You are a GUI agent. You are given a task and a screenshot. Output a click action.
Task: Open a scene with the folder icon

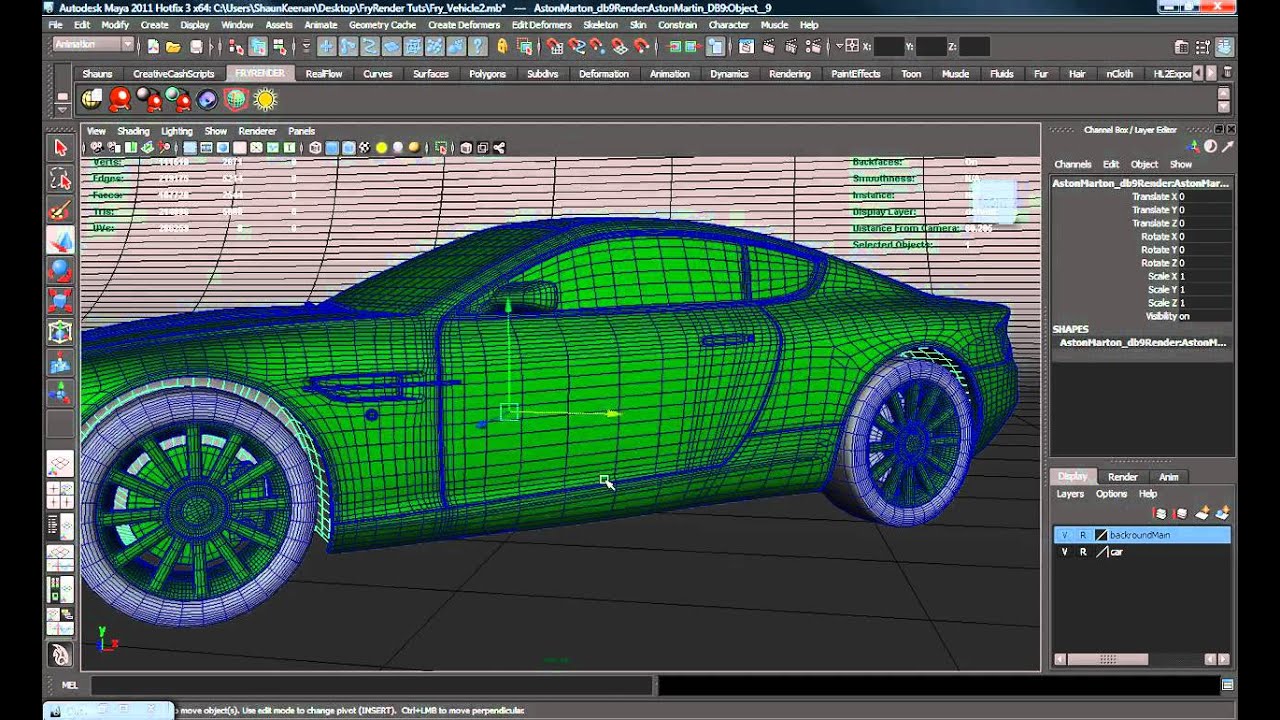(x=173, y=46)
